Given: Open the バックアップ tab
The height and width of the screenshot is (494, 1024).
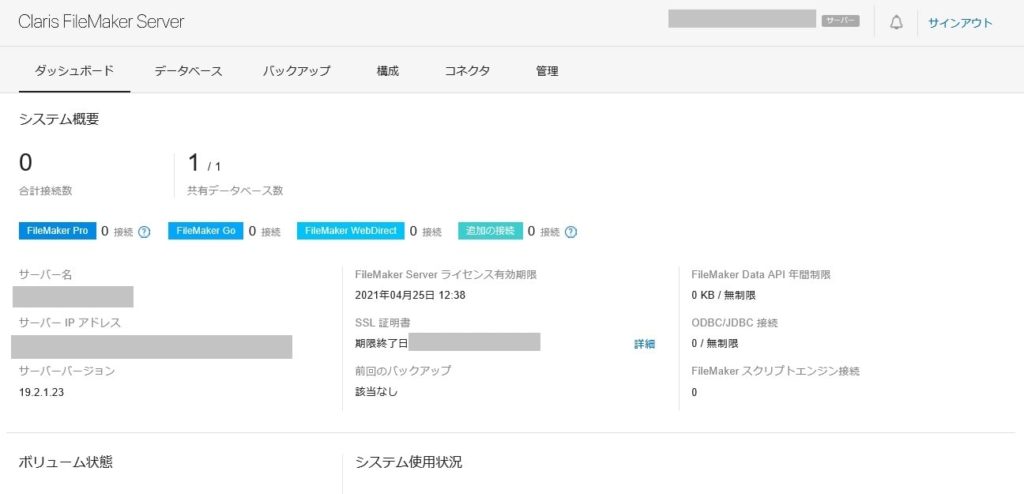Looking at the screenshot, I should [297, 71].
